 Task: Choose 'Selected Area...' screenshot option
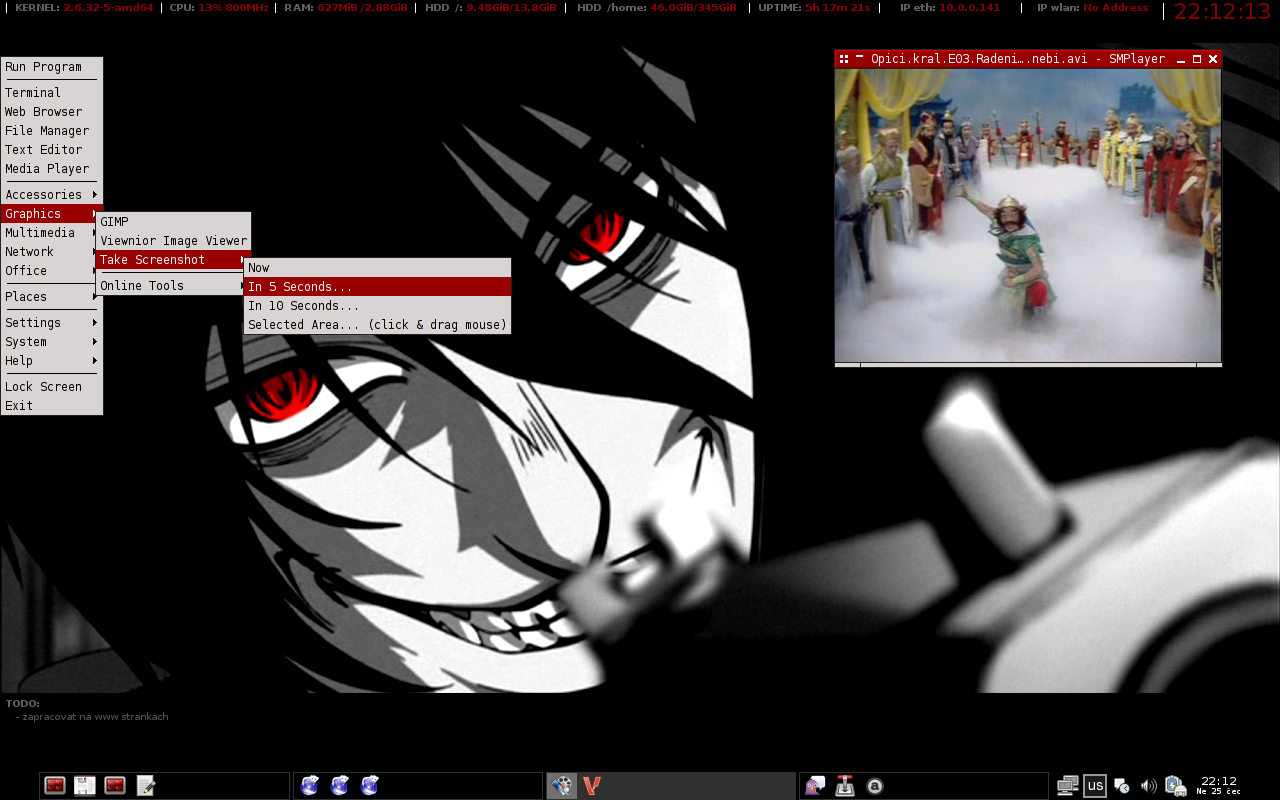tap(377, 325)
